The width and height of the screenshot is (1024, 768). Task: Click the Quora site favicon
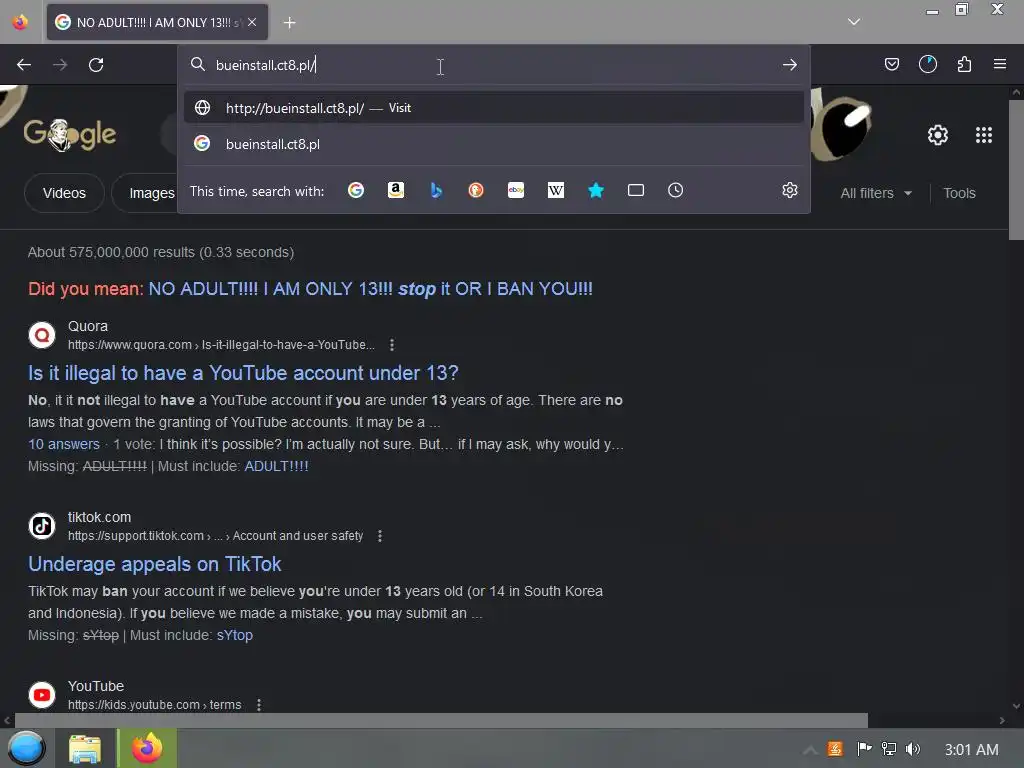(x=42, y=335)
